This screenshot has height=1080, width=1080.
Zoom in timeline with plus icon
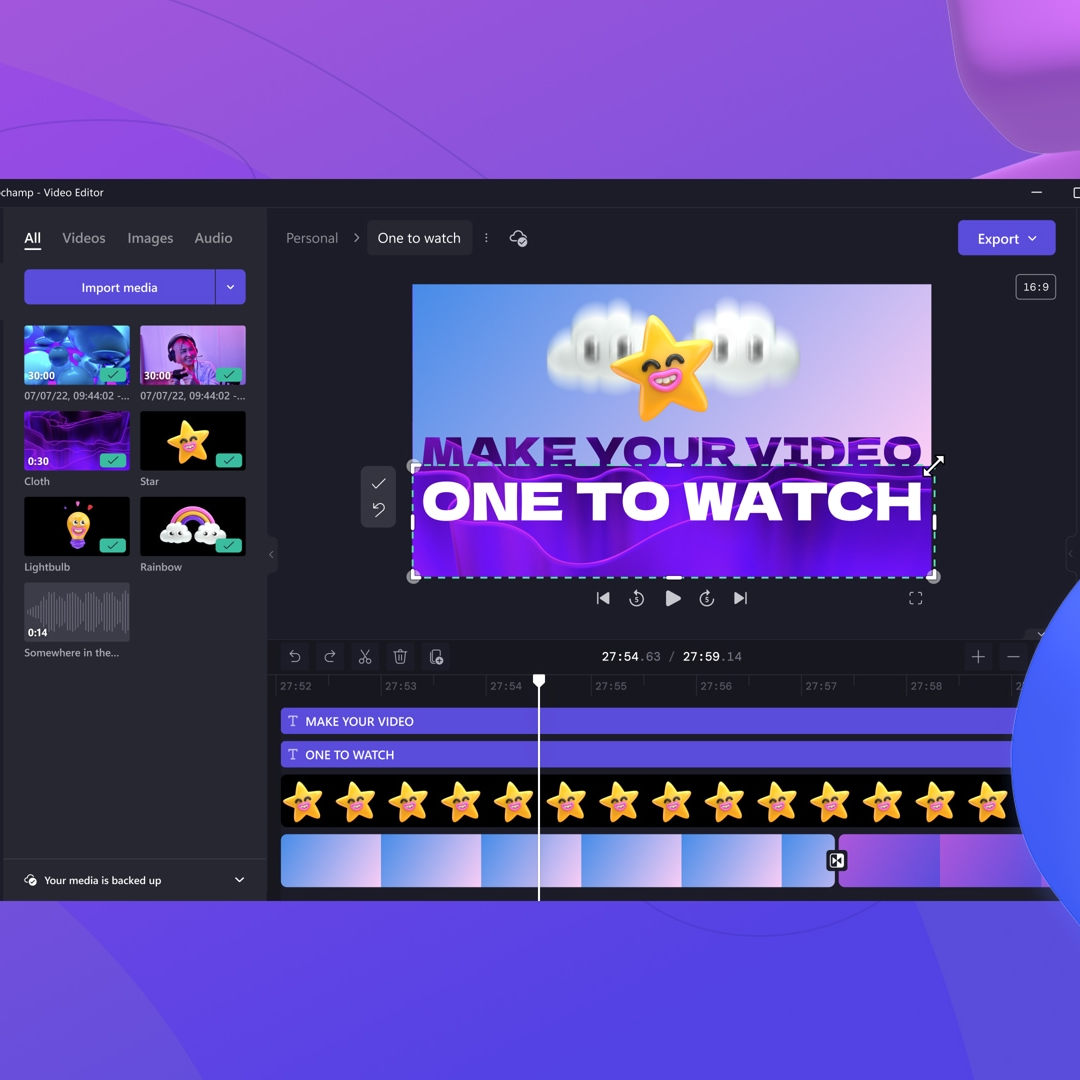[x=978, y=656]
